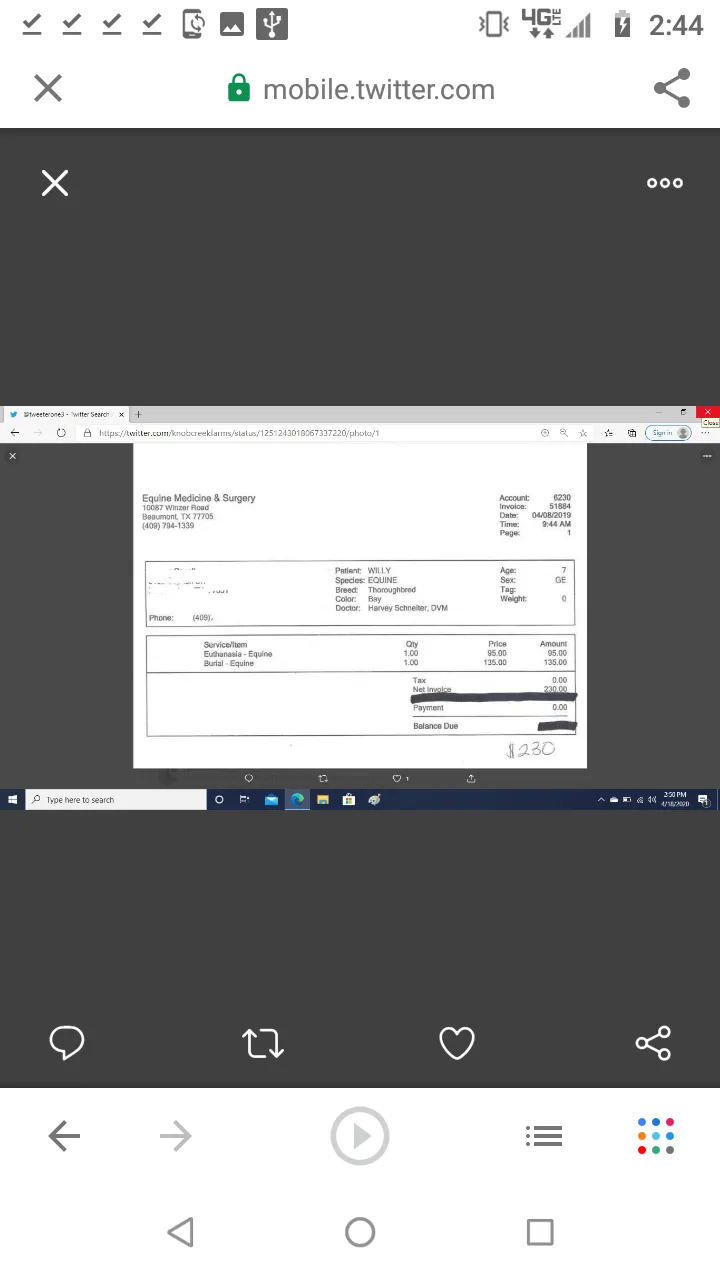Tap the vibrate mode status icon
Viewport: 720px width, 1280px height.
[494, 24]
